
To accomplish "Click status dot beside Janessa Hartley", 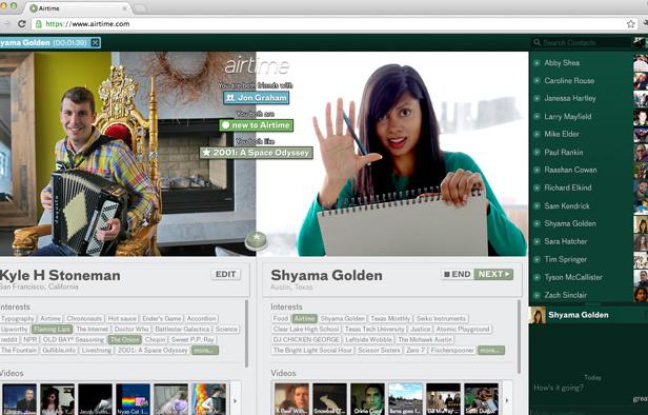I will 536,98.
